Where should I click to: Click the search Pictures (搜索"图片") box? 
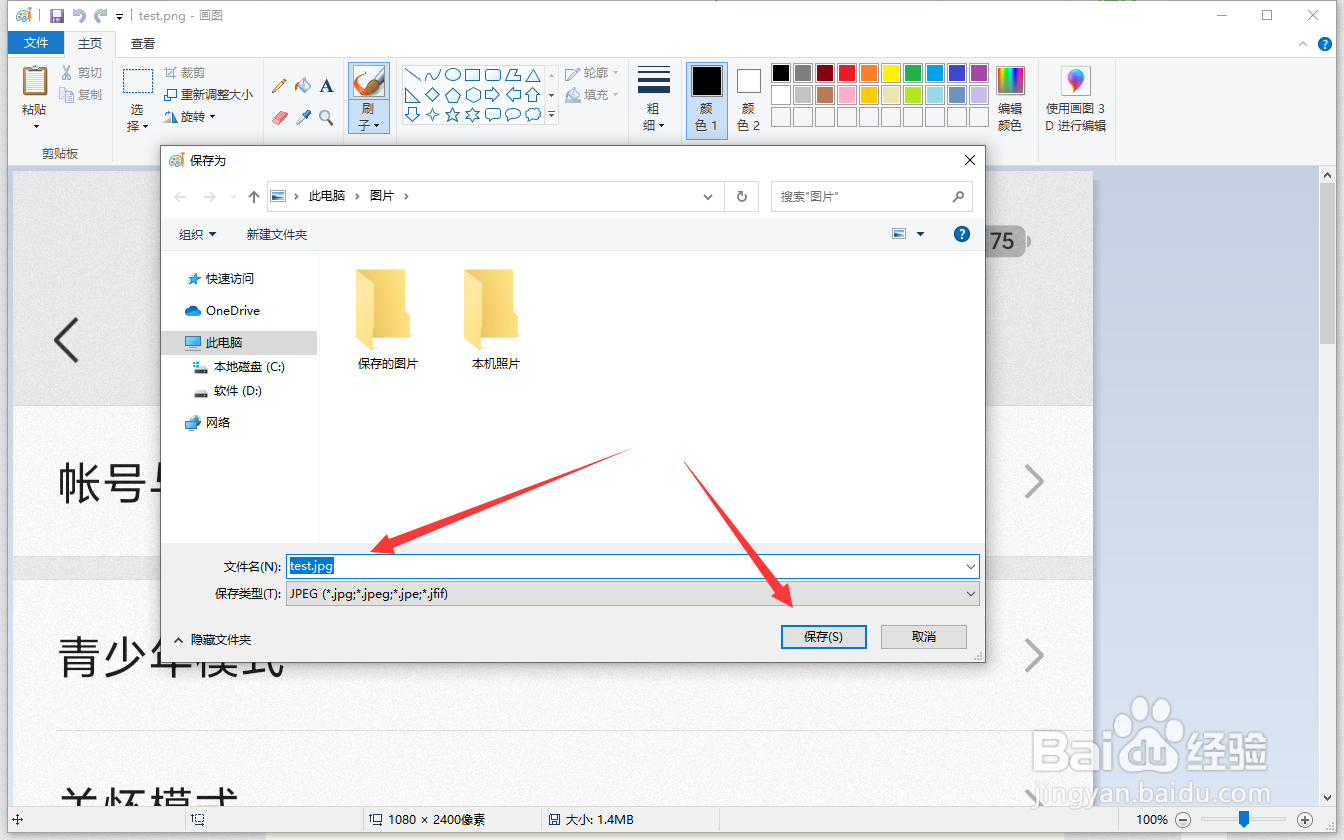click(871, 197)
